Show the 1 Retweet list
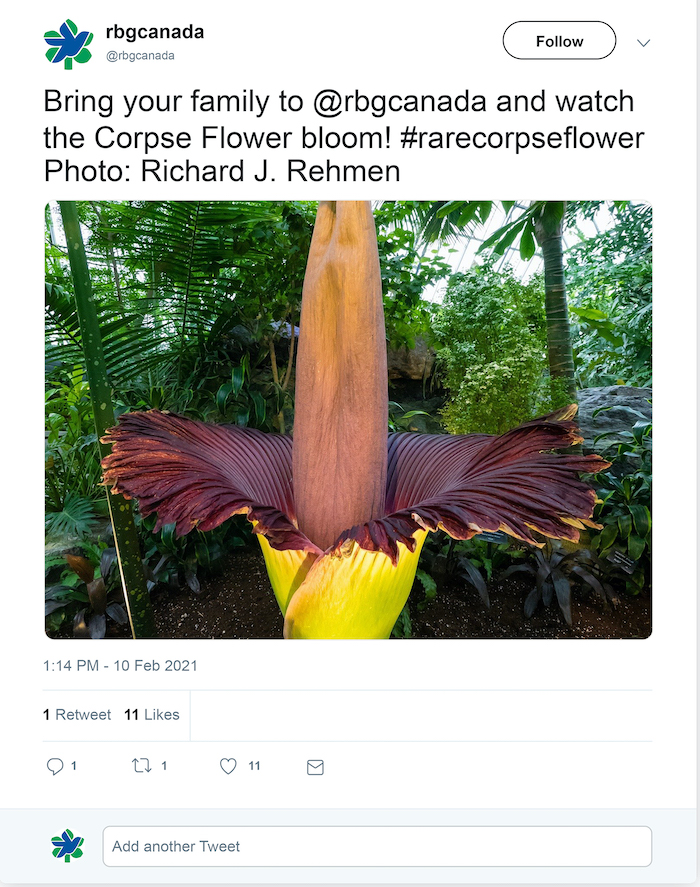 (77, 714)
